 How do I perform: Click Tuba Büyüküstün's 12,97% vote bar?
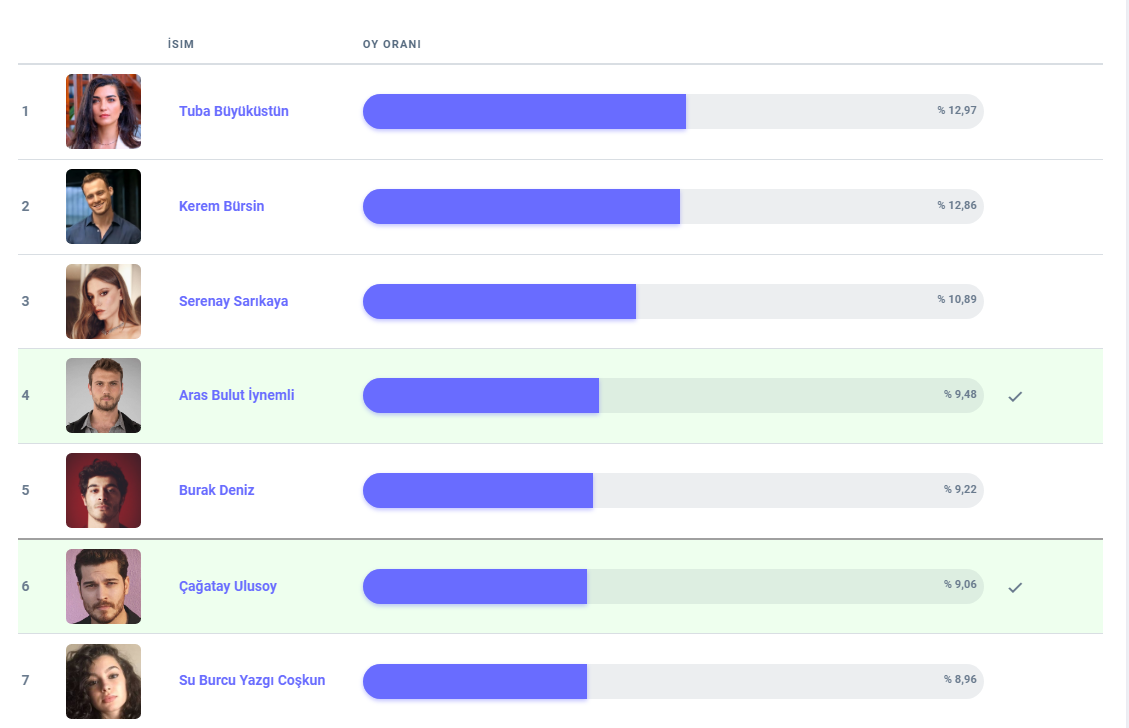(672, 111)
